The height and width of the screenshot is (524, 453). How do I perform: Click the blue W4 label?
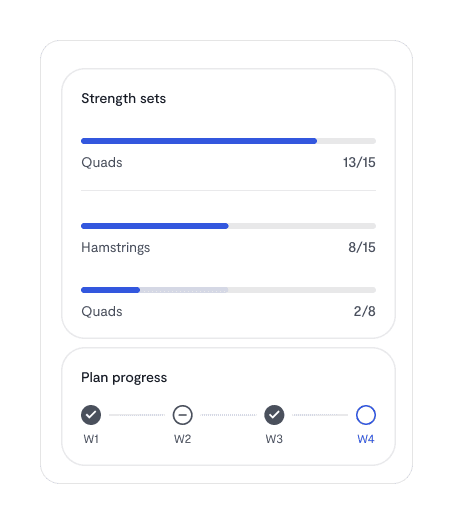[366, 439]
